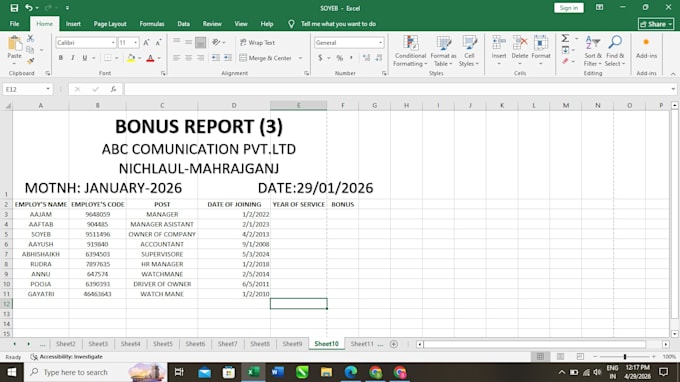Select the Sheet9 tab

coord(292,344)
